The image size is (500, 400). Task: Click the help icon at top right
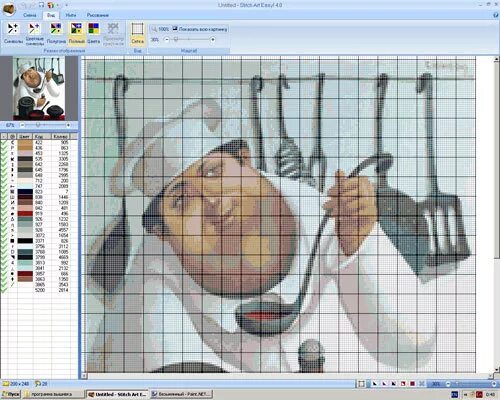(496, 15)
